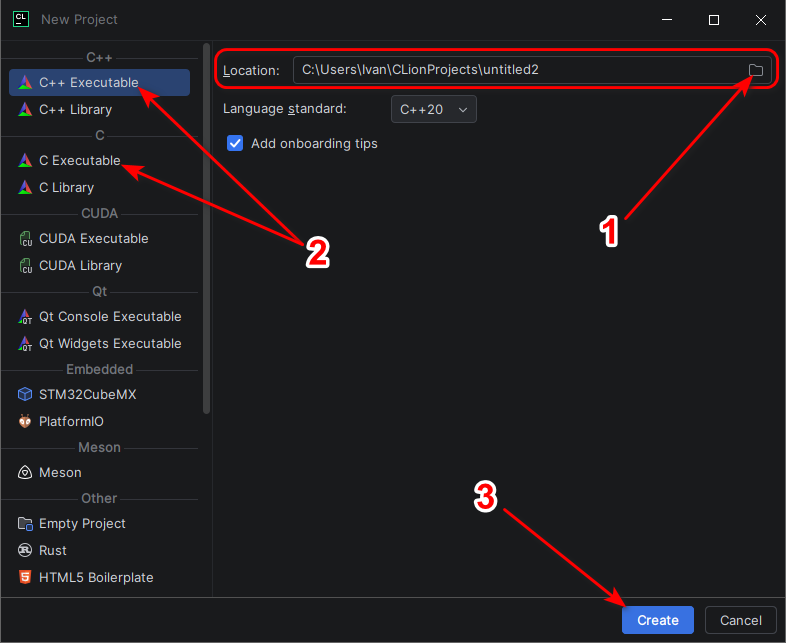
Task: Uncheck Add onboarding tips
Action: 235,143
